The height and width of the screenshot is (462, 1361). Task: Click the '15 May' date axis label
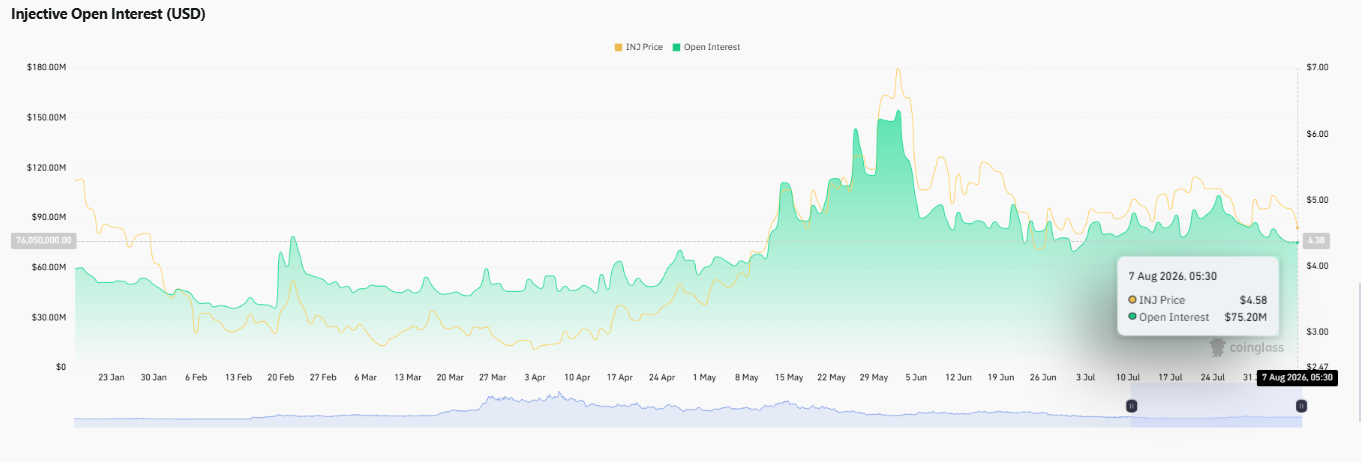click(x=789, y=378)
